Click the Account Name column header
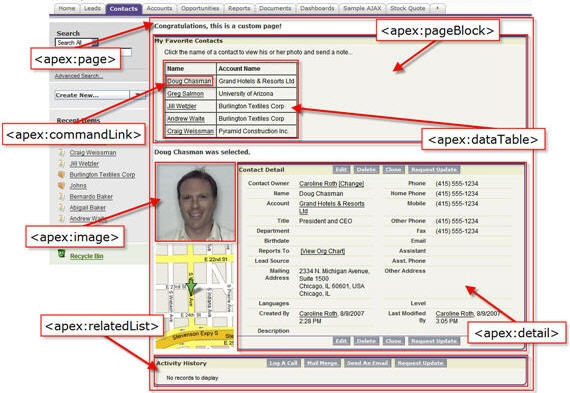 (x=257, y=68)
